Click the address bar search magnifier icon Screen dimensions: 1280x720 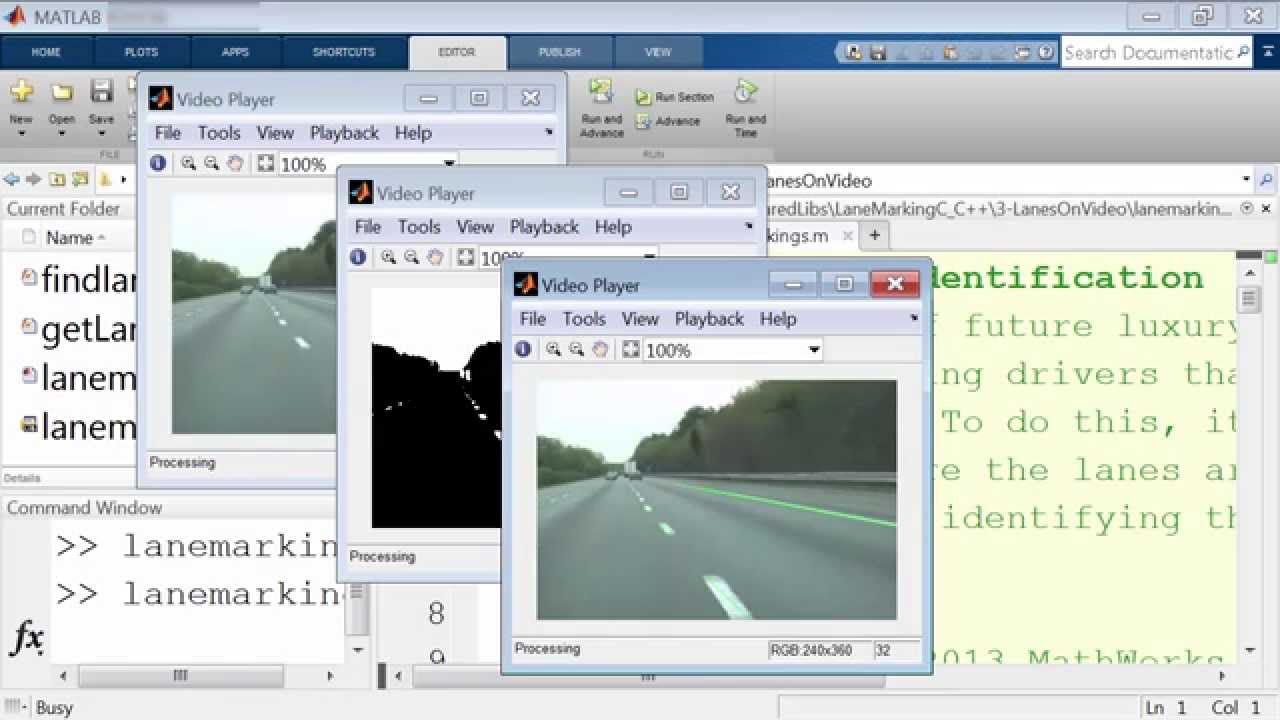pyautogui.click(x=1266, y=180)
